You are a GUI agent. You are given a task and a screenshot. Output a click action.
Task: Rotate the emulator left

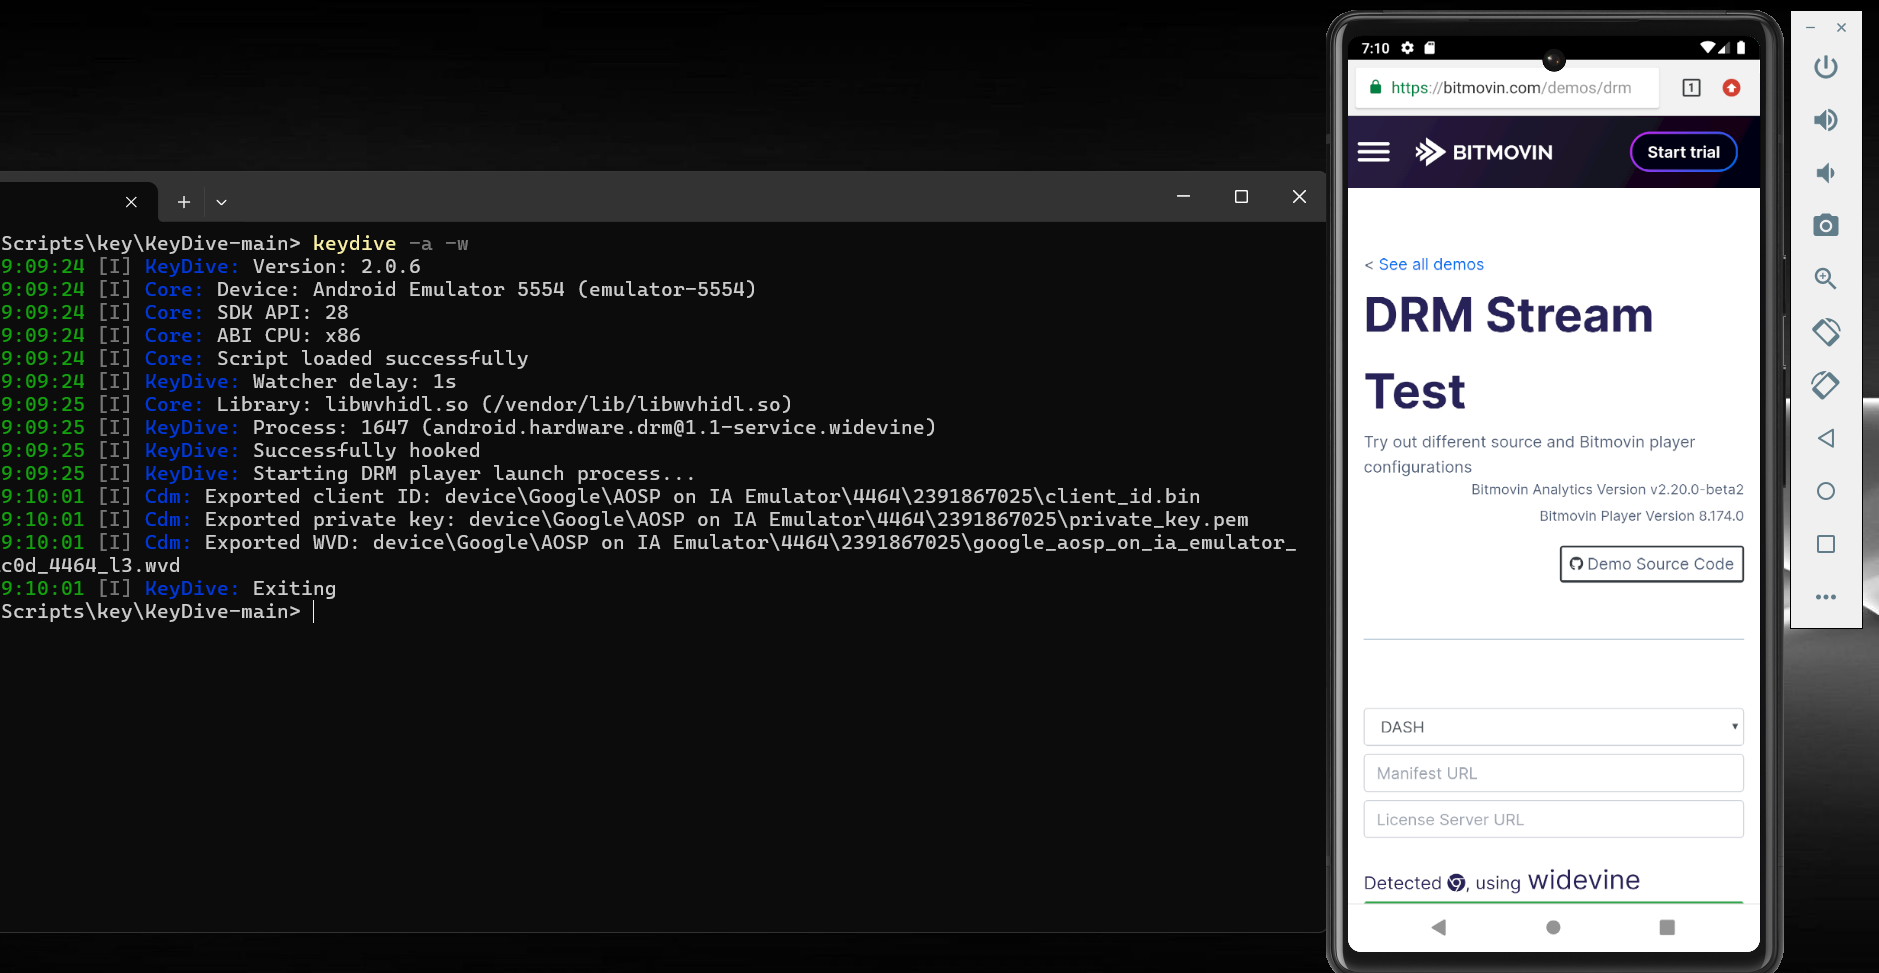coord(1826,332)
